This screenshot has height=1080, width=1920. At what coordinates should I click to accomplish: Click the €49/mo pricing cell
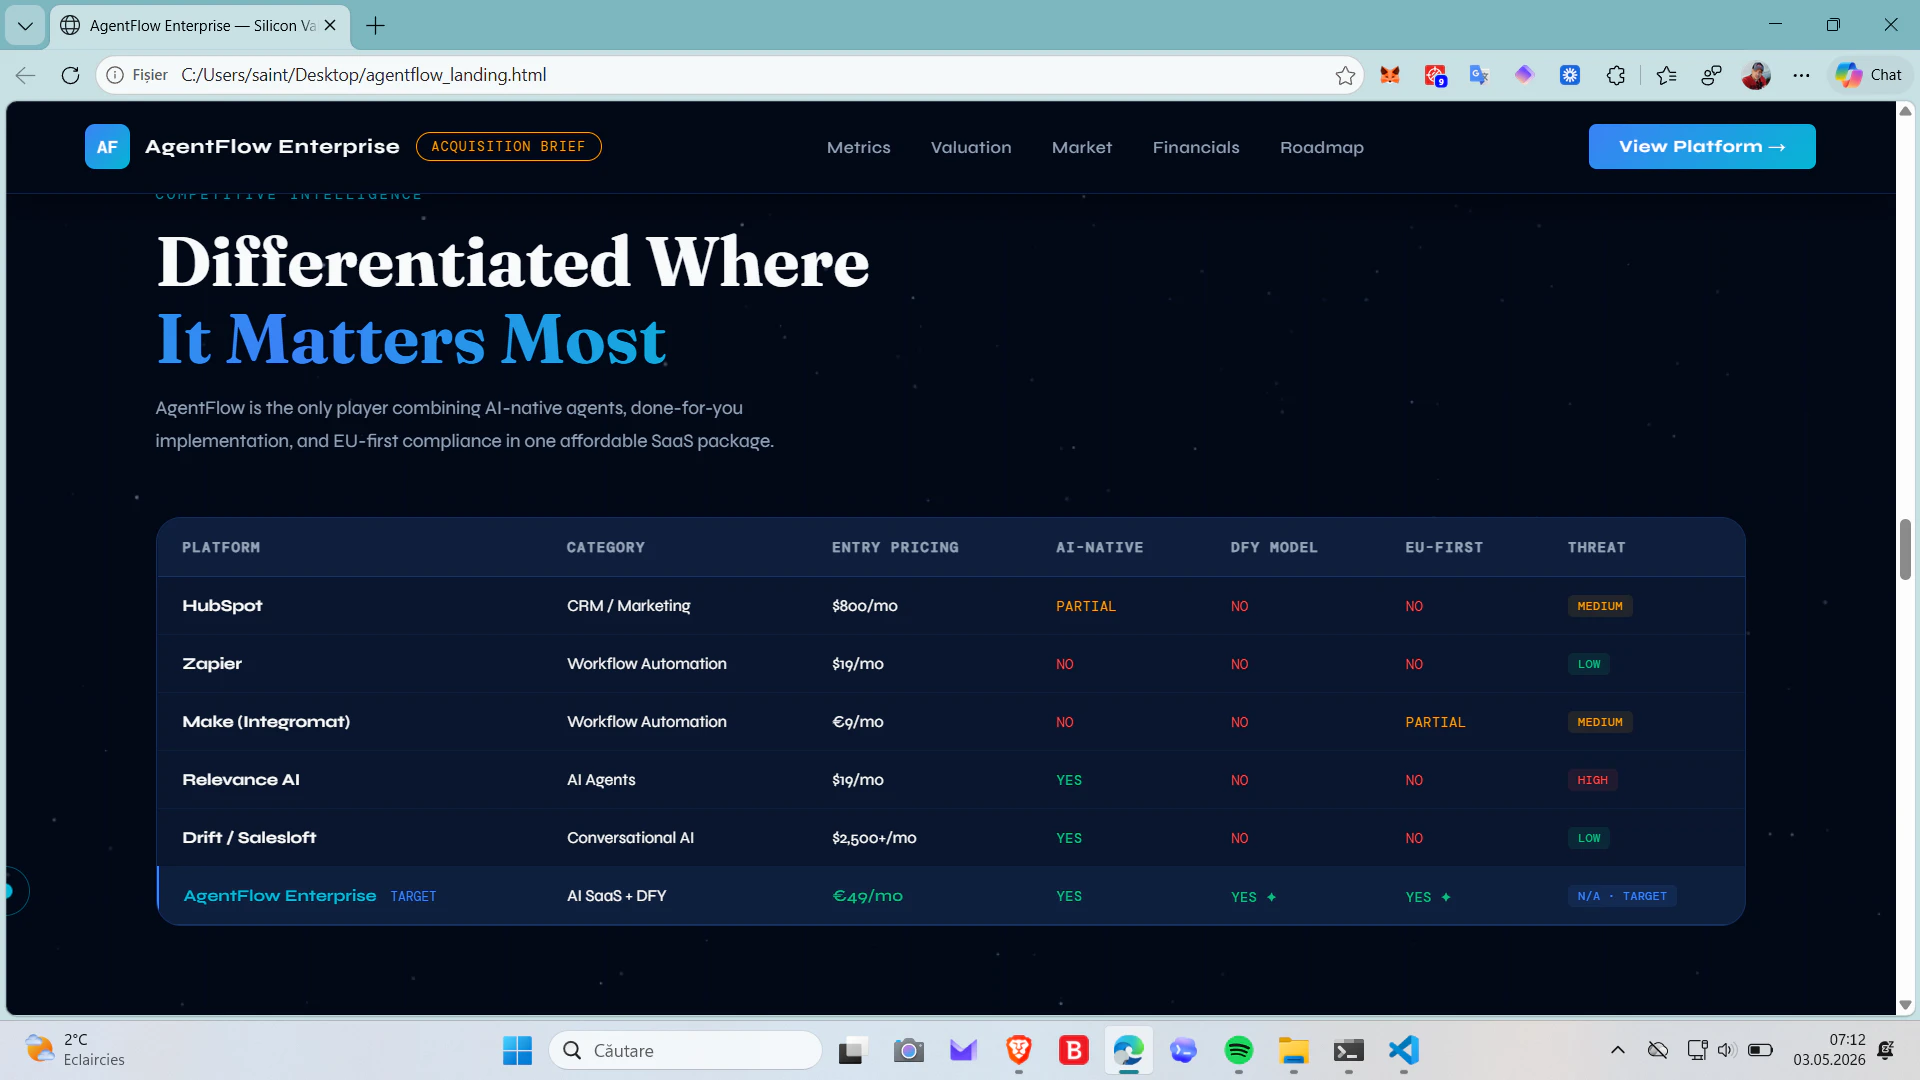click(867, 896)
